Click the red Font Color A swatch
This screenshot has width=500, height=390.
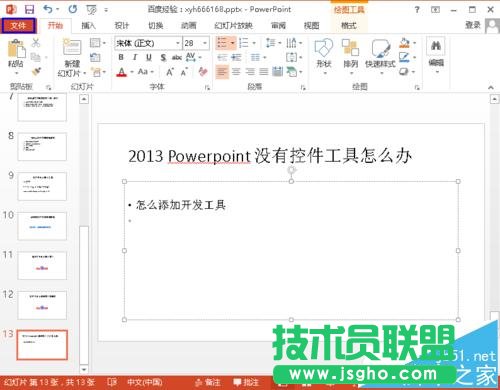122,72
